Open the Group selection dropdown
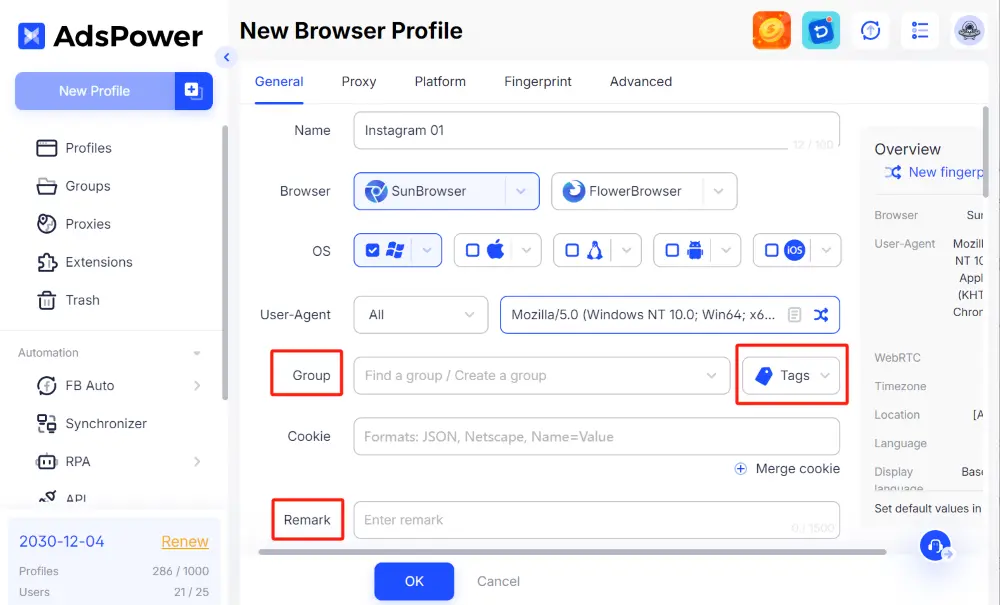Screen dimensions: 1000x605 [x=541, y=375]
